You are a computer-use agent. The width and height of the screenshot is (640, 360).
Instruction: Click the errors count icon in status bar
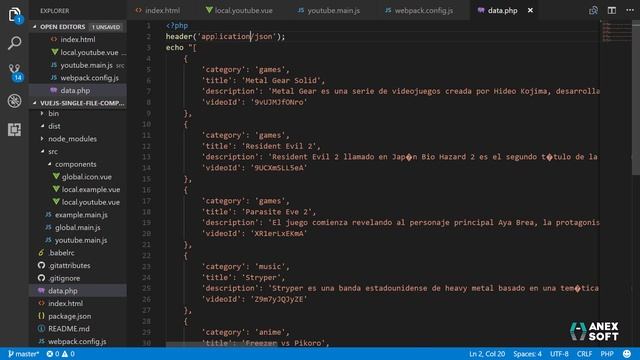point(53,353)
